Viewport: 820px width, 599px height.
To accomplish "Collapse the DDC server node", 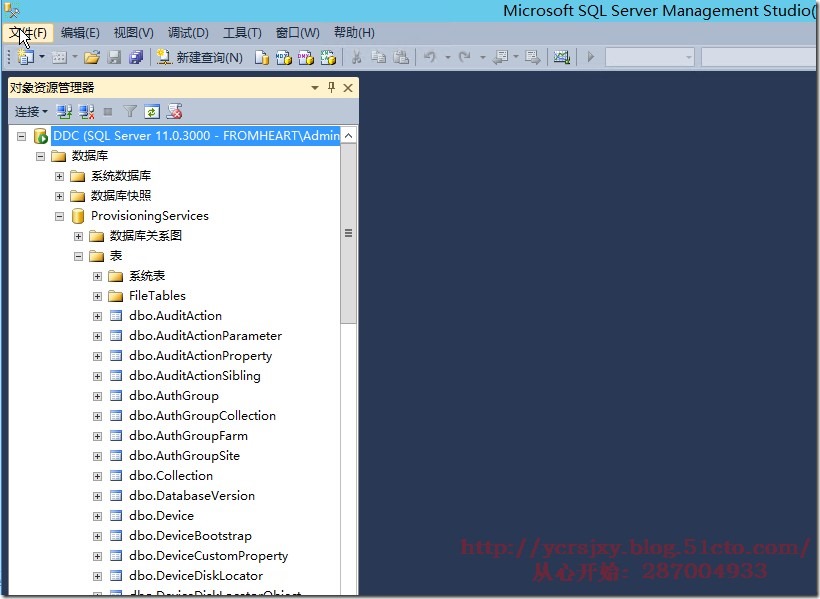I will click(21, 136).
